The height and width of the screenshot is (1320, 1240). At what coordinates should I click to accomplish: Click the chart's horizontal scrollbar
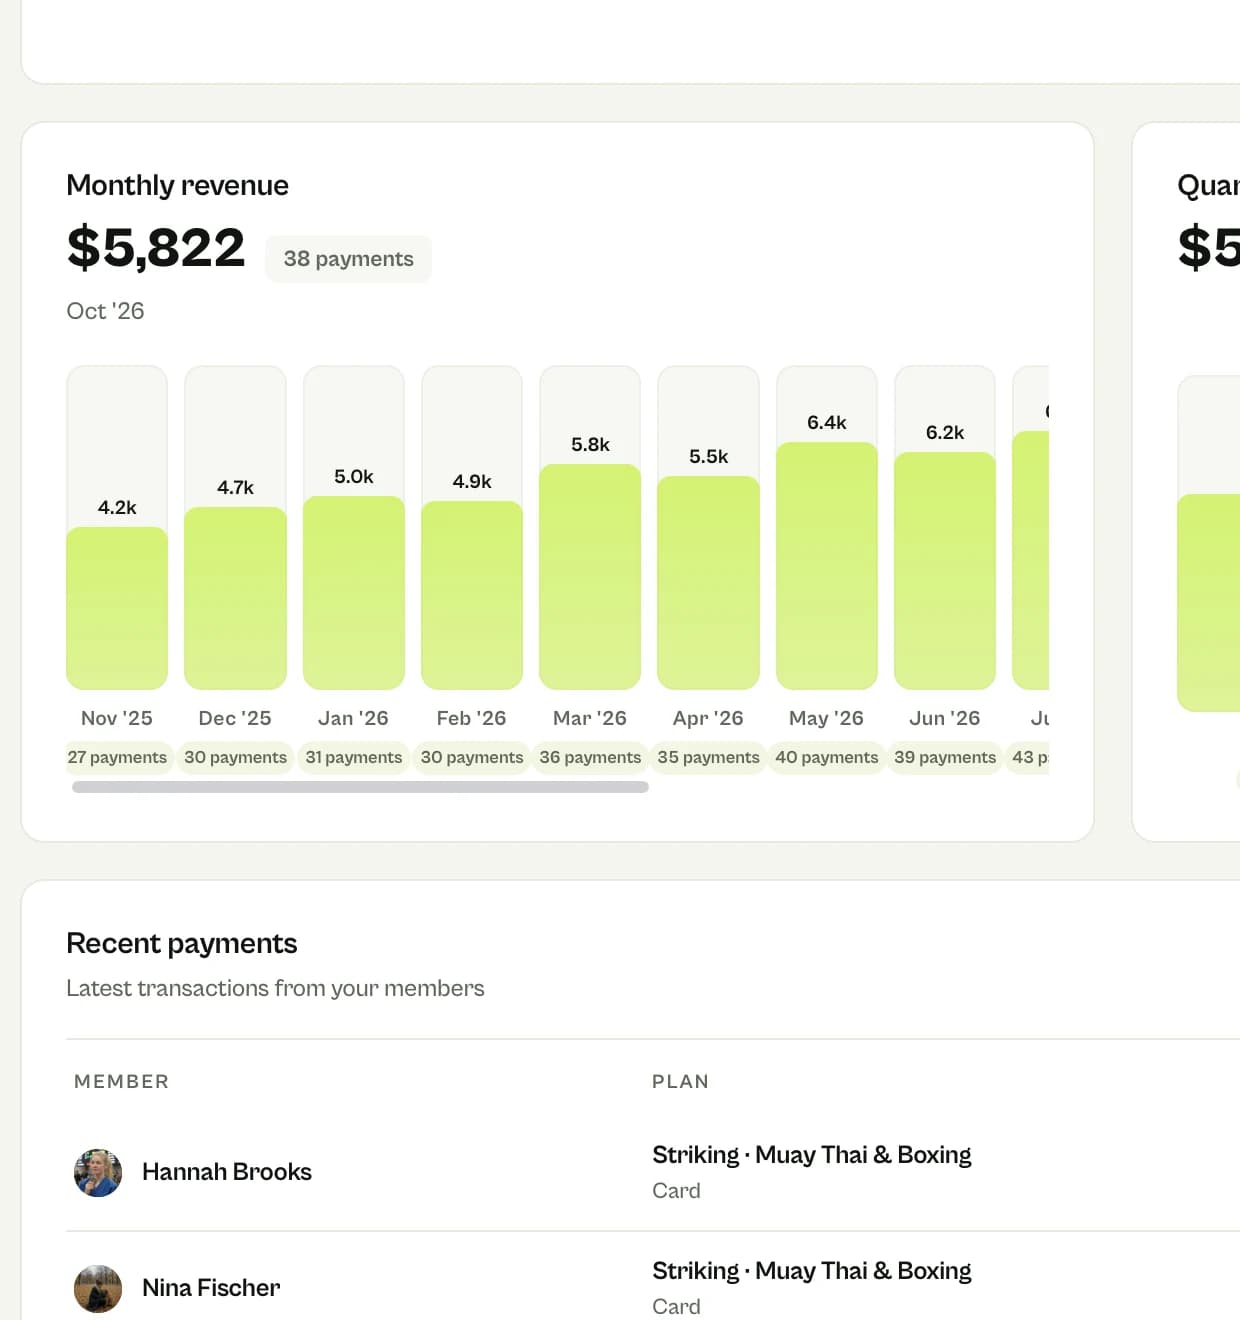[360, 787]
